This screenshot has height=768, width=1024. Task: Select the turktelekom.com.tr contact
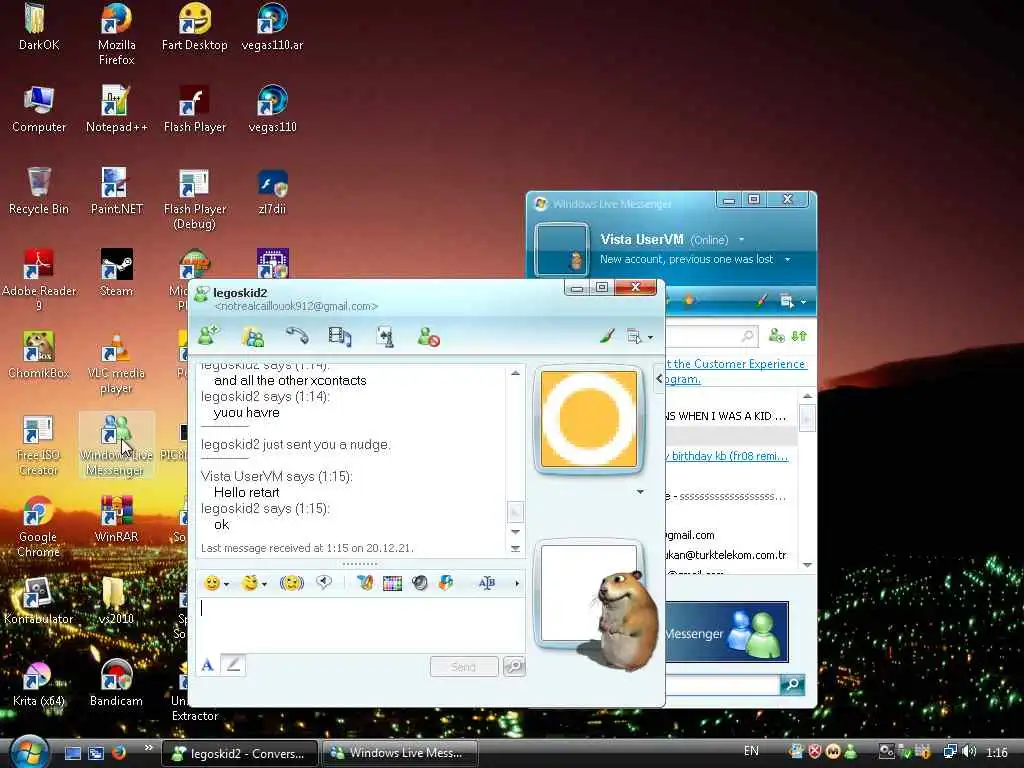tap(726, 554)
